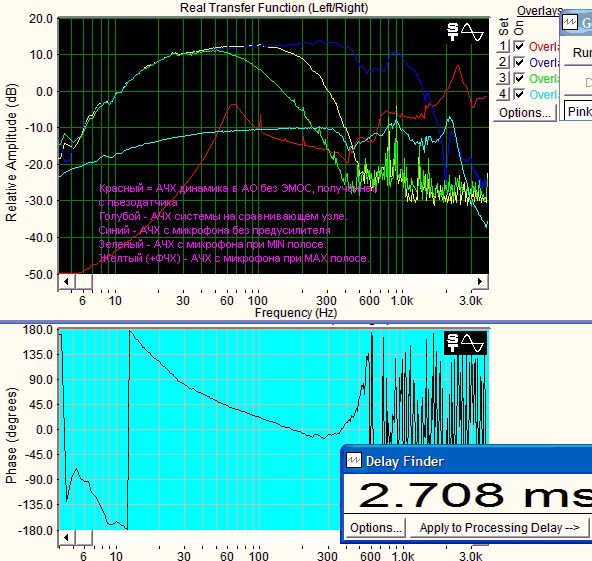Screen dimensions: 592x561
Task: Open Options... in the Delay Finder dialog
Action: 375,527
